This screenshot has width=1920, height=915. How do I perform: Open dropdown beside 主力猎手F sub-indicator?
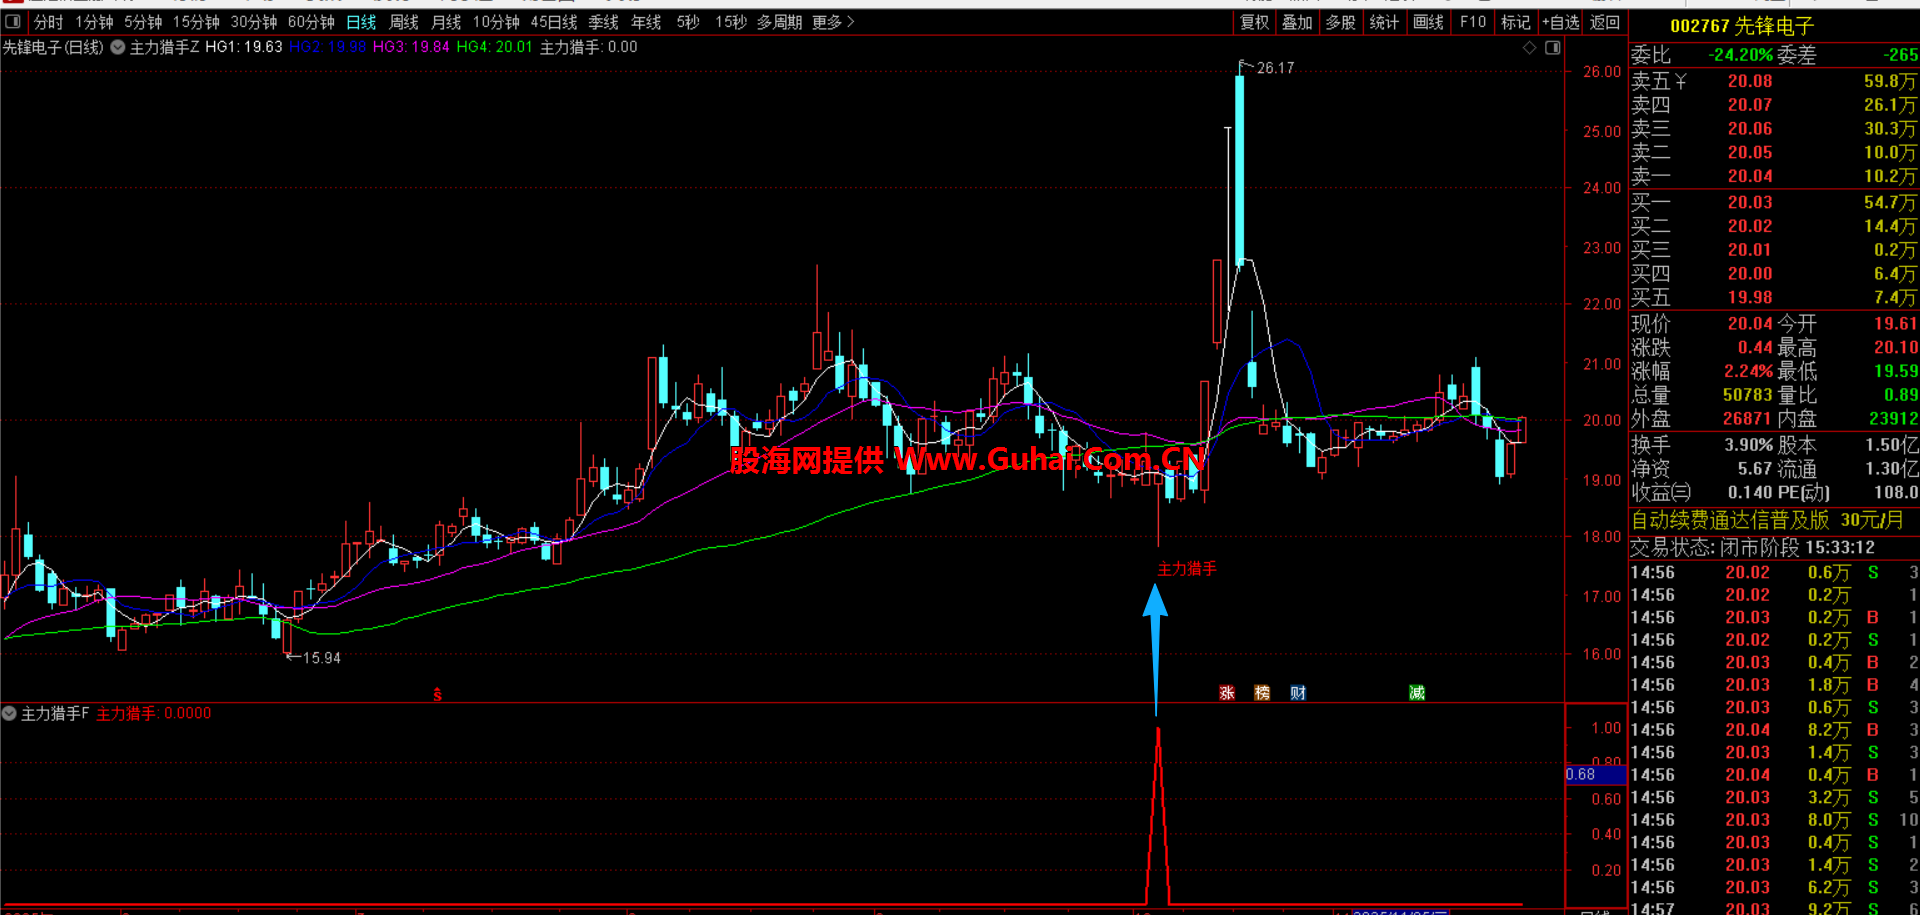click(10, 714)
